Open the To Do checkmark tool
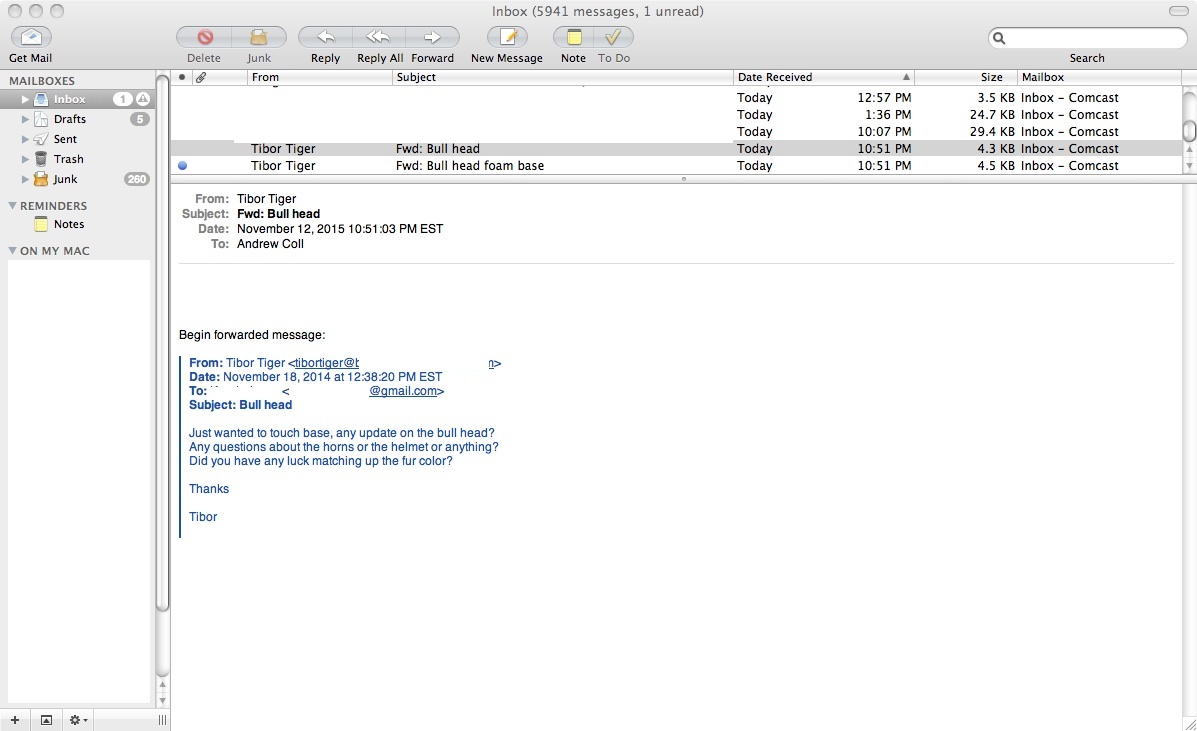 (x=613, y=37)
